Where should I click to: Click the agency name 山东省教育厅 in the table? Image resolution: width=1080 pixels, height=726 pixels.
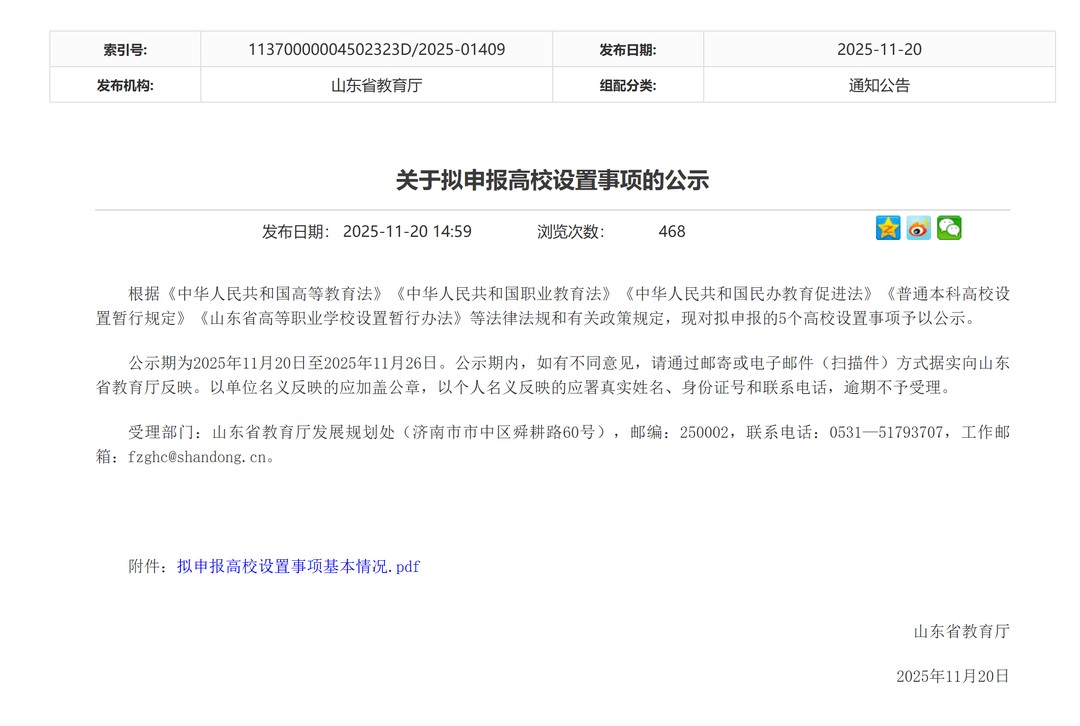click(x=375, y=85)
